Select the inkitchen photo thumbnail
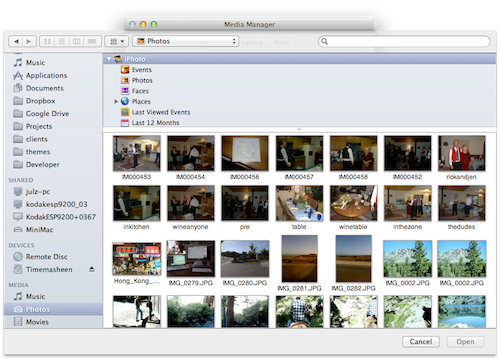The height and width of the screenshot is (360, 500). tap(137, 203)
